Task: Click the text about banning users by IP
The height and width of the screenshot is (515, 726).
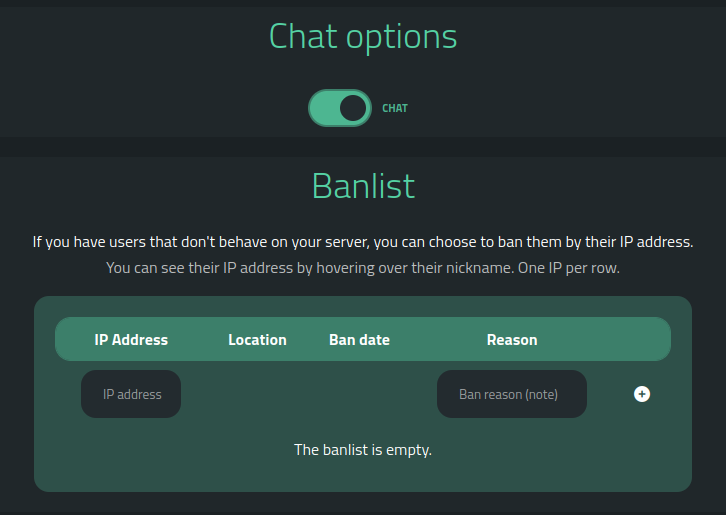Action: click(x=363, y=242)
